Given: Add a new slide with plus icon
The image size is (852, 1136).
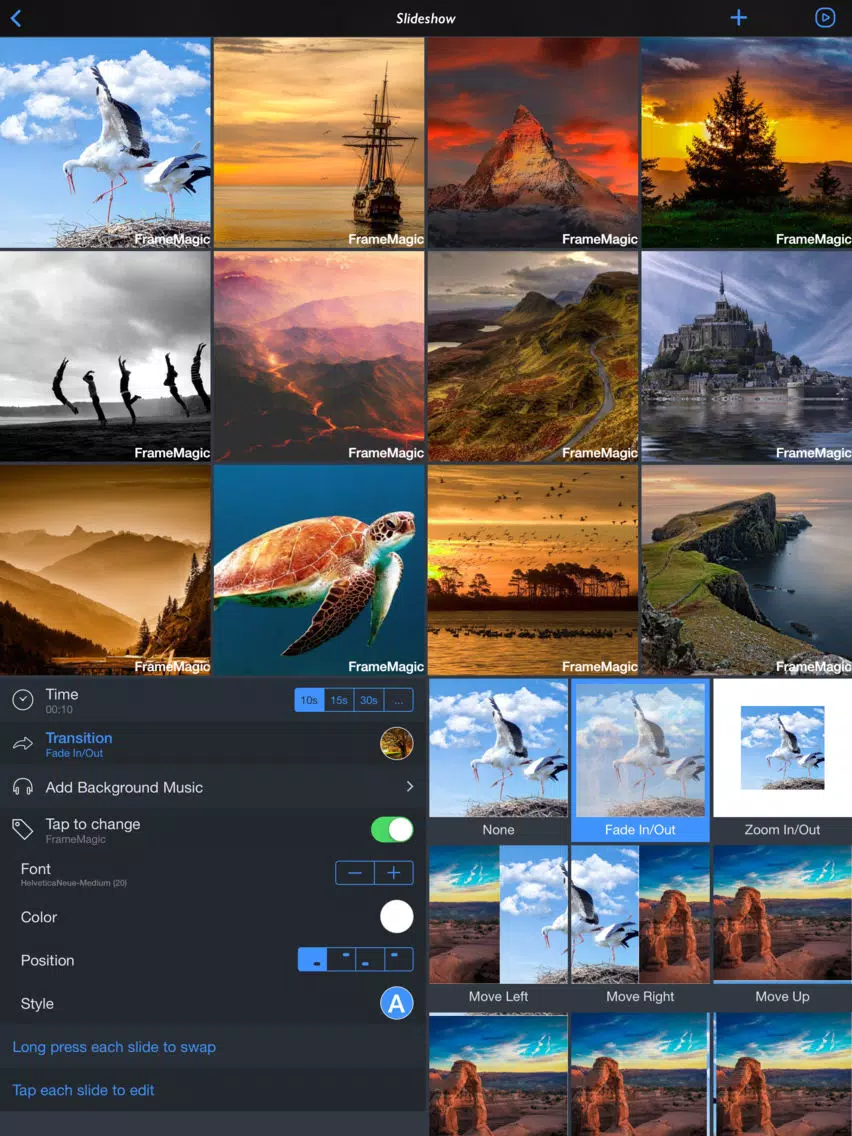Looking at the screenshot, I should coord(738,17).
